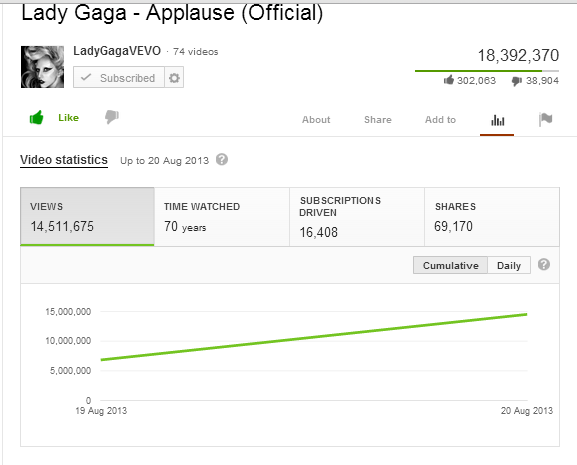The image size is (577, 465).
Task: Open the 74 videos link
Action: click(x=196, y=52)
